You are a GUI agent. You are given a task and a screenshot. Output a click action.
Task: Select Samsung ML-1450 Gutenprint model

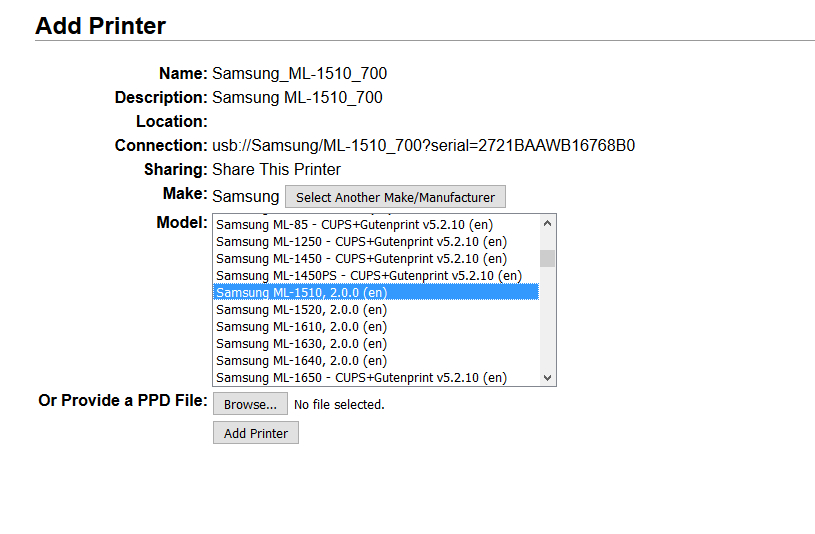pyautogui.click(x=376, y=259)
